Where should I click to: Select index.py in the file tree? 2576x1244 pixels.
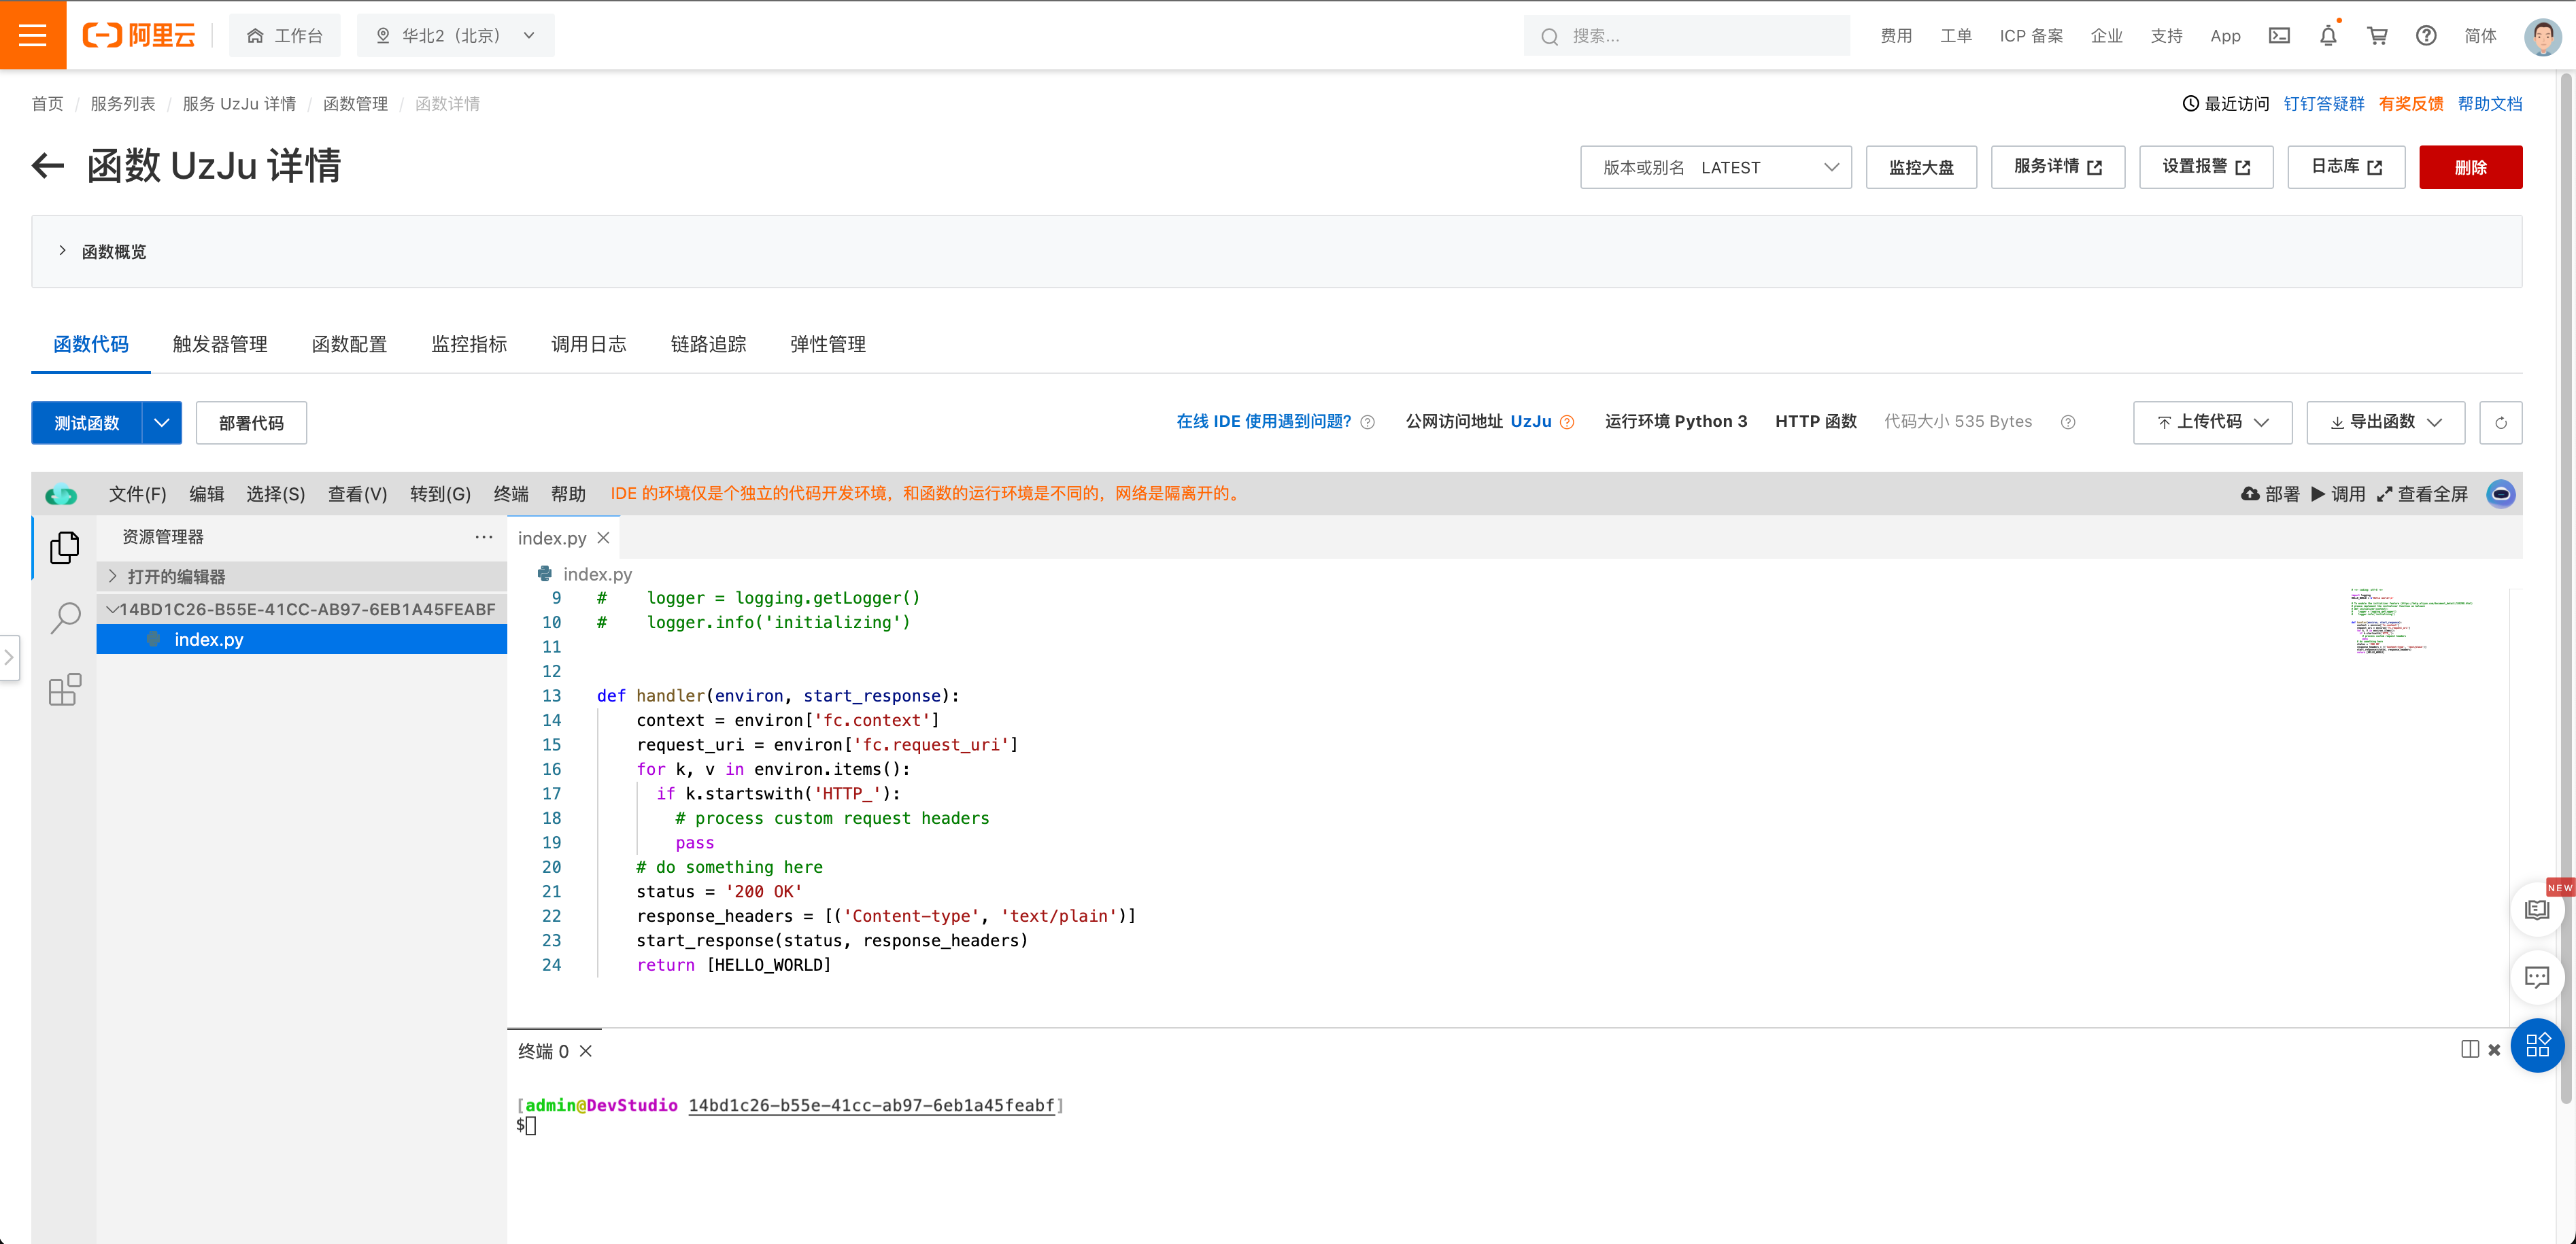pos(302,640)
